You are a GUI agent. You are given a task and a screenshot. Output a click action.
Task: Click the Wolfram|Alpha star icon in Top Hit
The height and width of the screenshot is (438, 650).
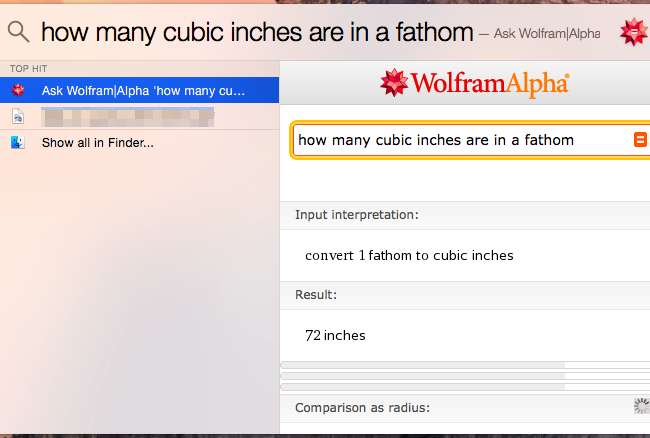pos(18,90)
